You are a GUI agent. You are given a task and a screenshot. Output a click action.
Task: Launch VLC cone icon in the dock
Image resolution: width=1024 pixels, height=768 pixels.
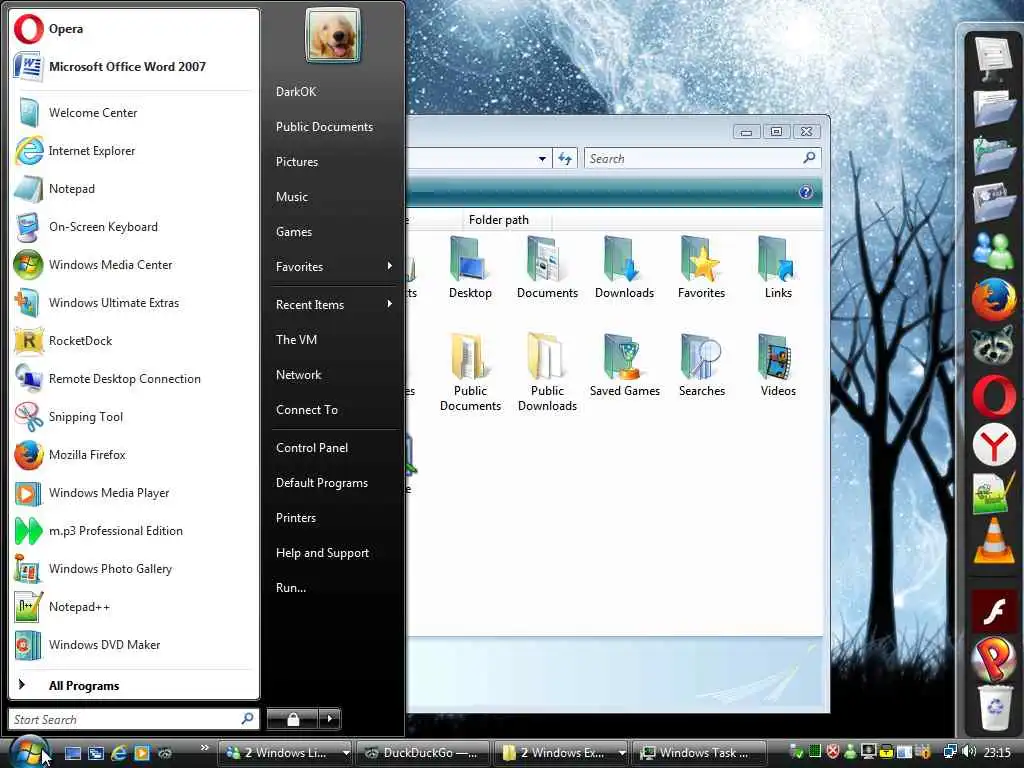pyautogui.click(x=993, y=541)
